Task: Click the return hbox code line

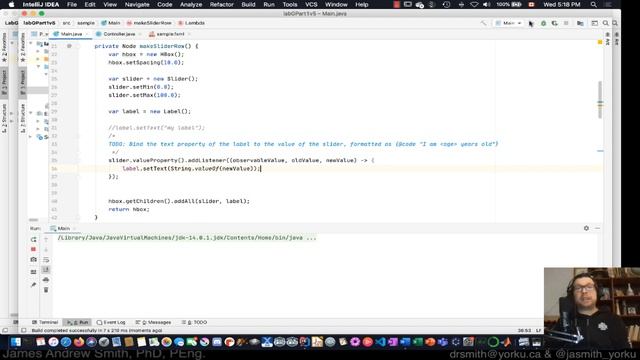Action: pyautogui.click(x=129, y=209)
